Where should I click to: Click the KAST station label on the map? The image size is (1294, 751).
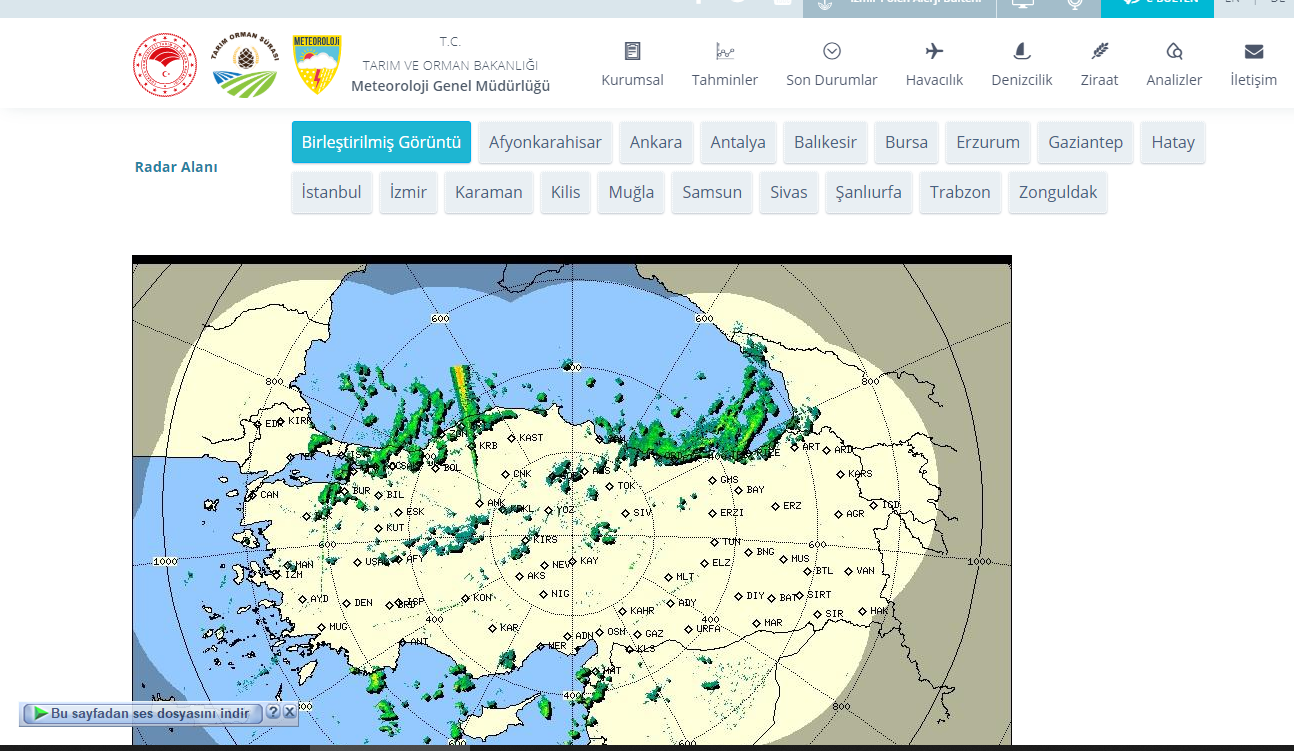click(x=531, y=438)
